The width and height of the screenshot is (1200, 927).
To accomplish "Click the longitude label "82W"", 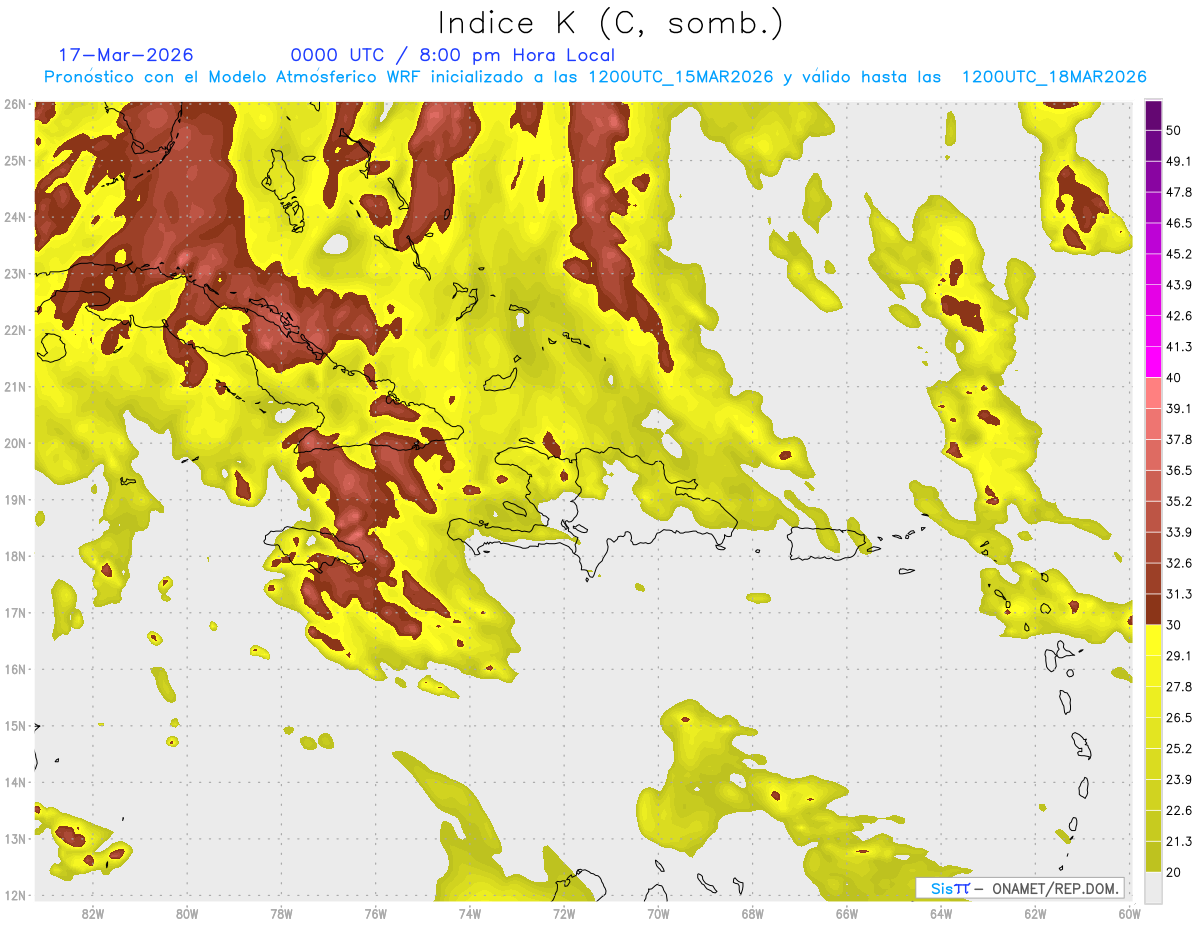I will [93, 913].
